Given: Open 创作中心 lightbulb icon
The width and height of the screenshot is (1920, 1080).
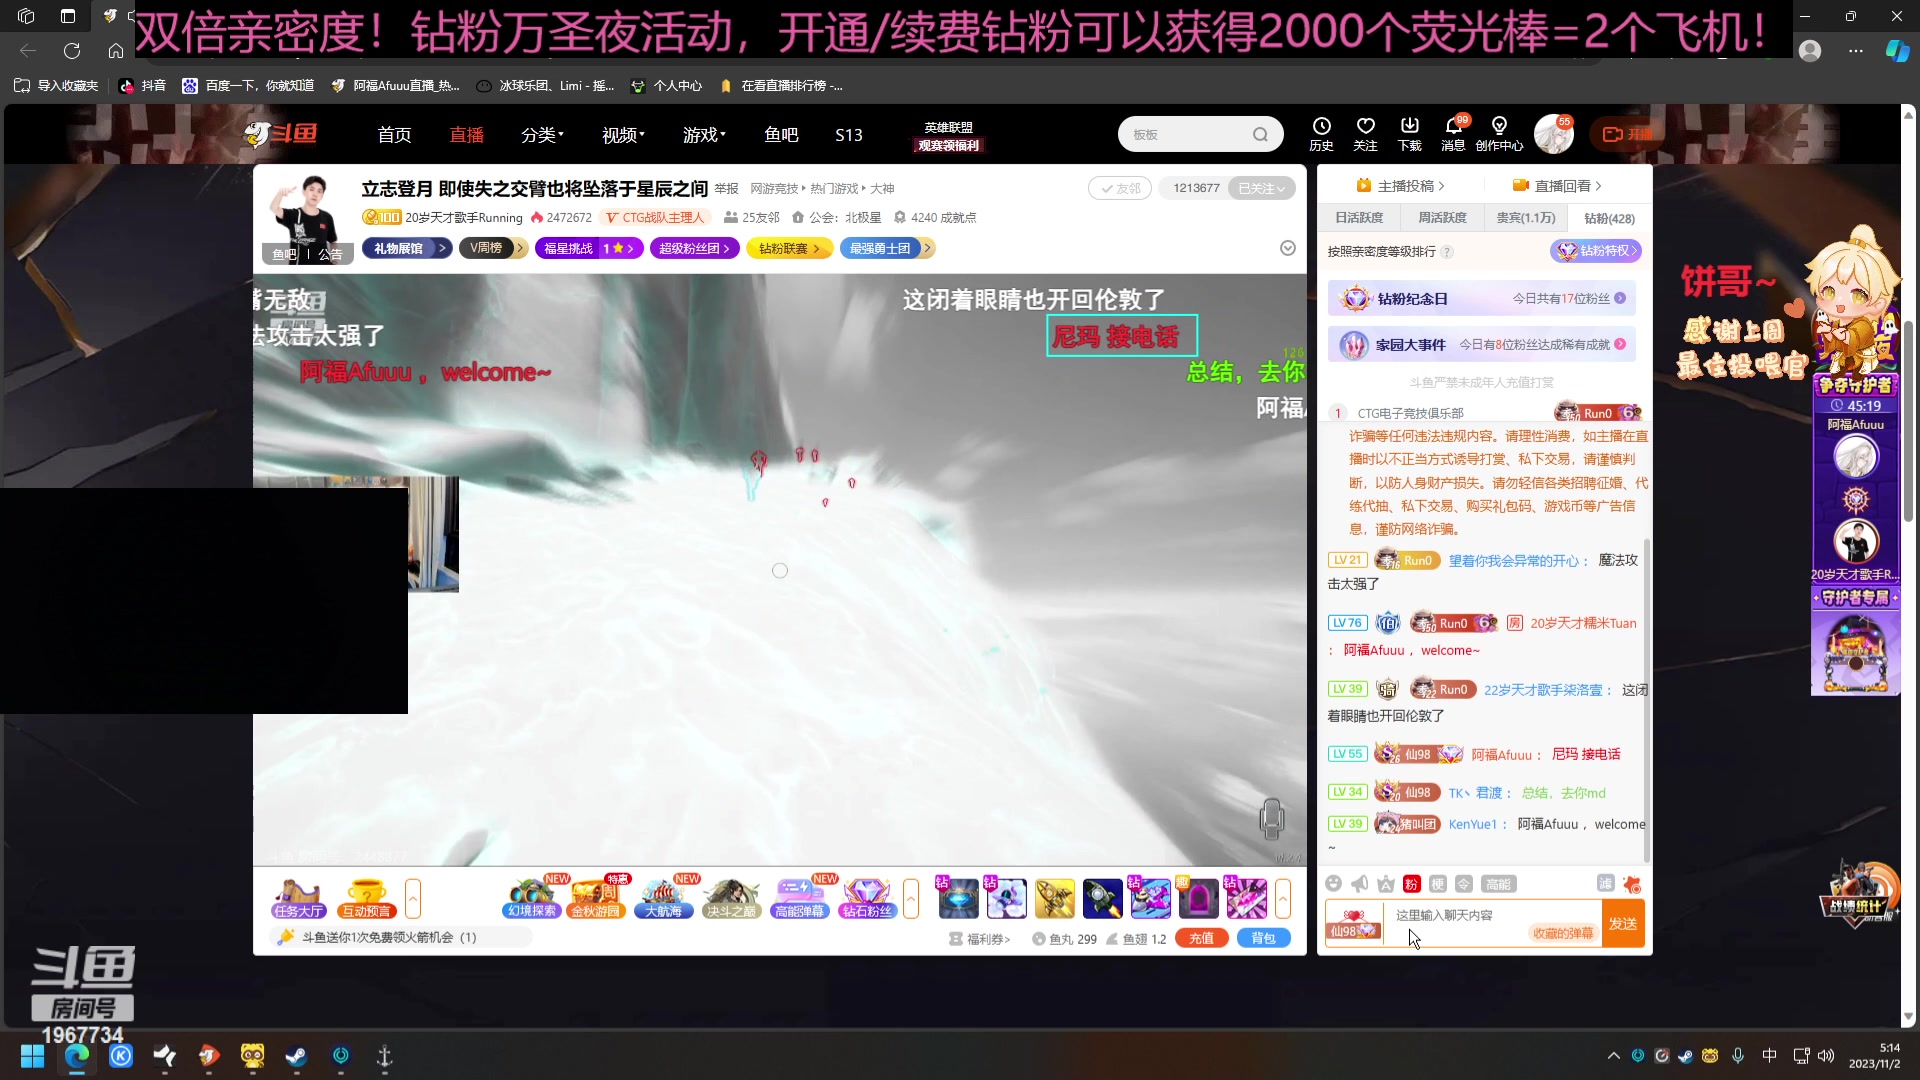Looking at the screenshot, I should [x=1499, y=133].
